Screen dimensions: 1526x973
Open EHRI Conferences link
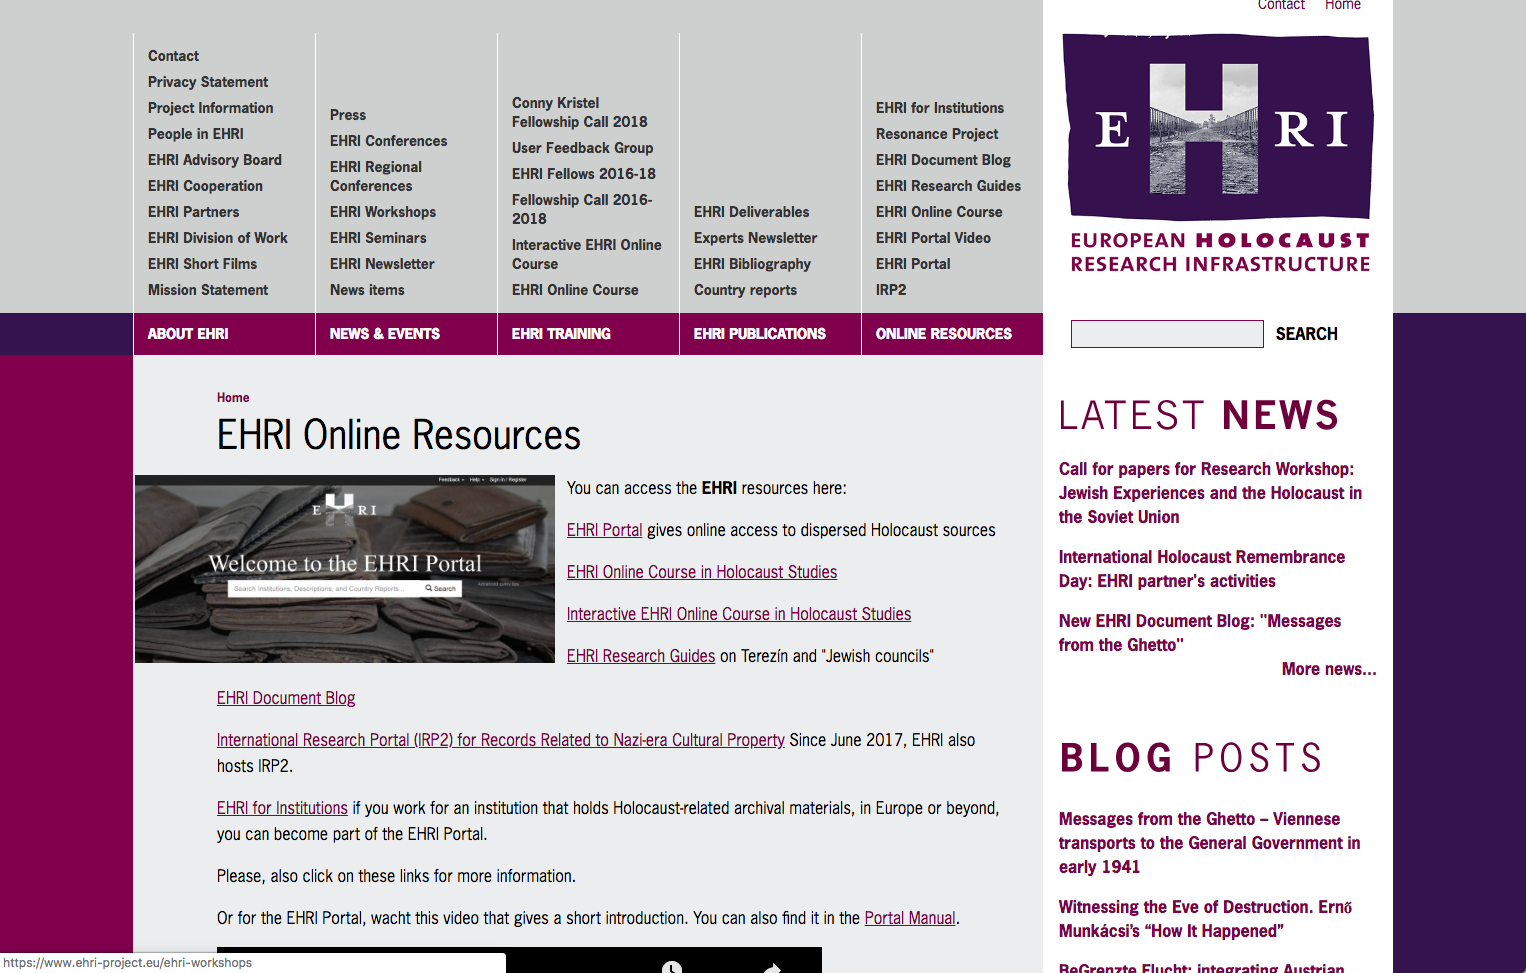click(389, 141)
